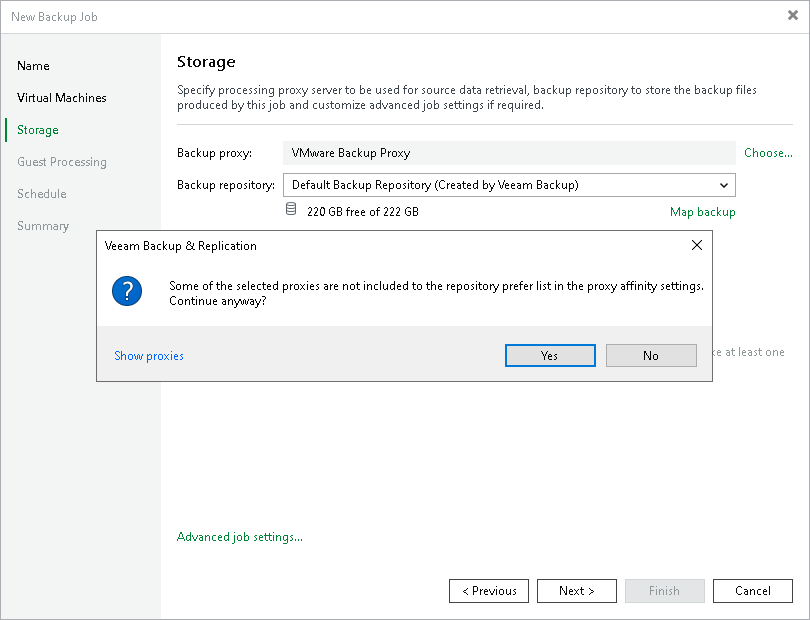Click the Storage page heading
810x620 pixels.
(206, 62)
